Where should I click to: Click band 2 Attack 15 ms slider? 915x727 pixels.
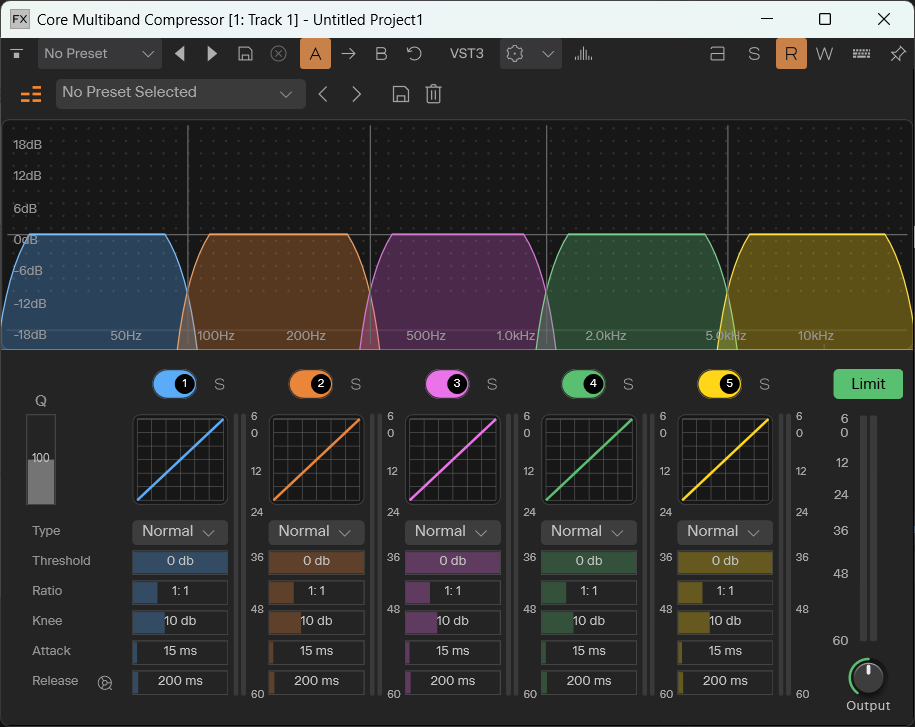316,652
